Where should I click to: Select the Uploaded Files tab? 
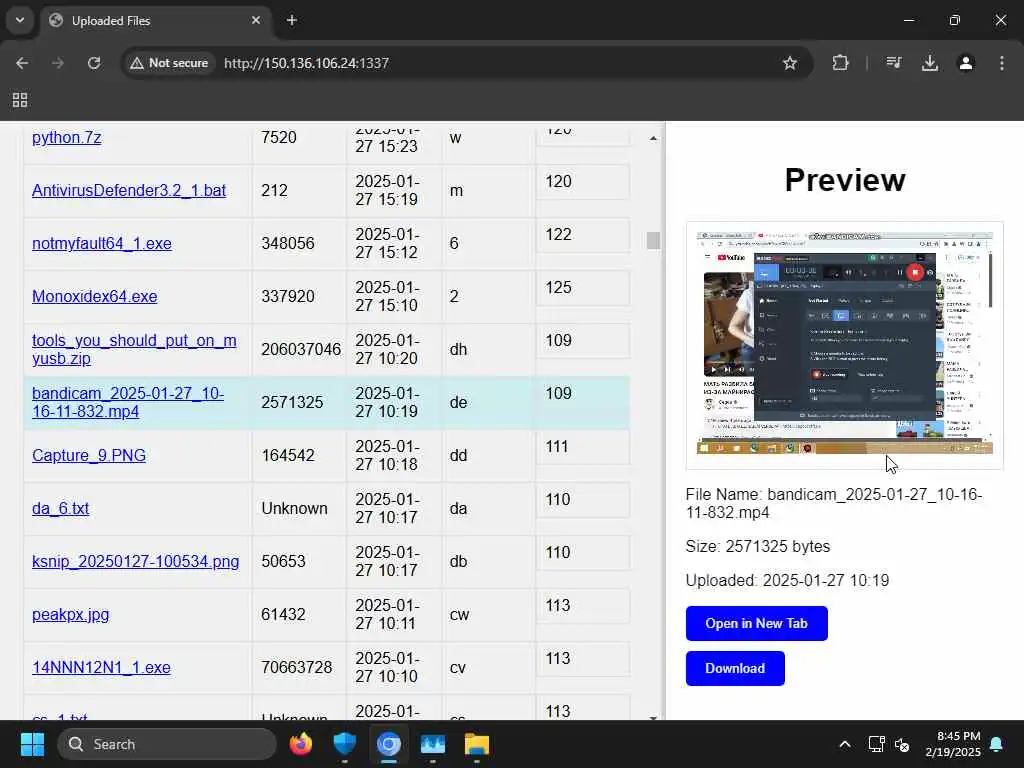coord(155,20)
